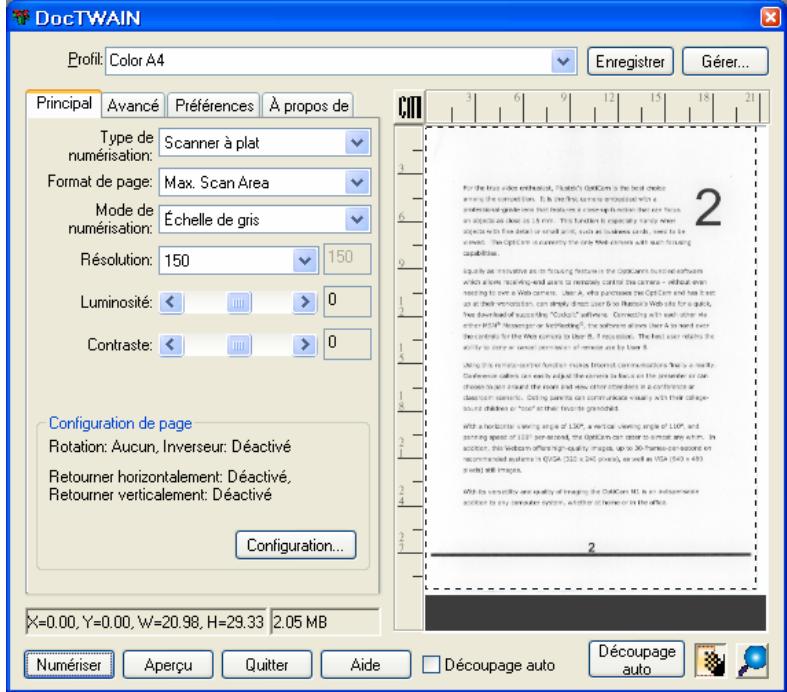Image resolution: width=787 pixels, height=692 pixels.
Task: Click the Découpage auto button
Action: (636, 659)
